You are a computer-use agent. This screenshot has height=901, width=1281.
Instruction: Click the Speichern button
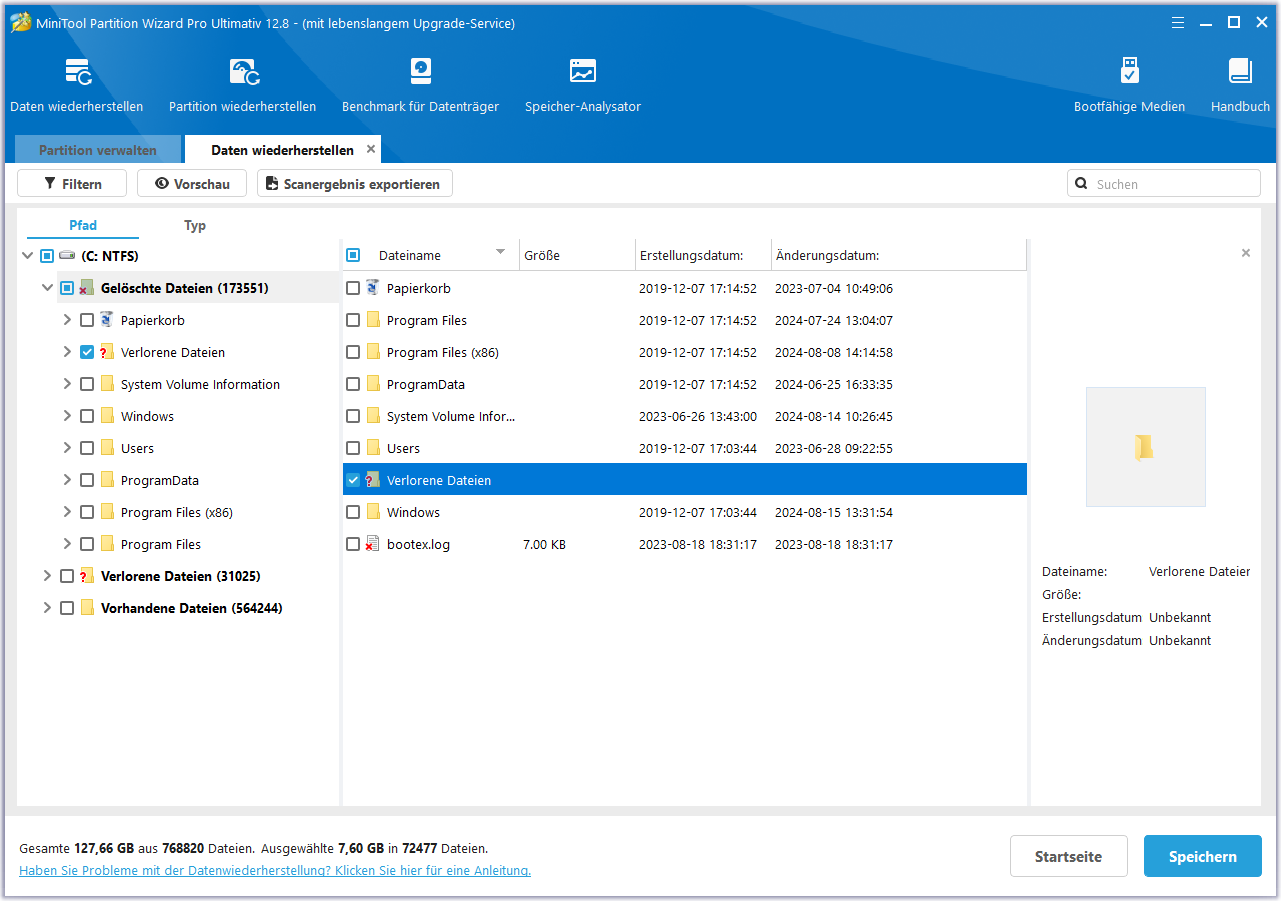click(1203, 856)
